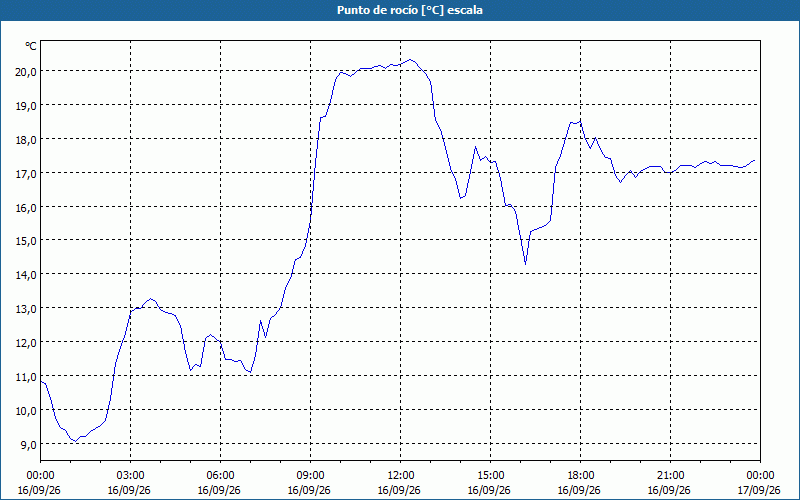
Task: Click the 9,0 y-axis label
Action: pos(28,444)
